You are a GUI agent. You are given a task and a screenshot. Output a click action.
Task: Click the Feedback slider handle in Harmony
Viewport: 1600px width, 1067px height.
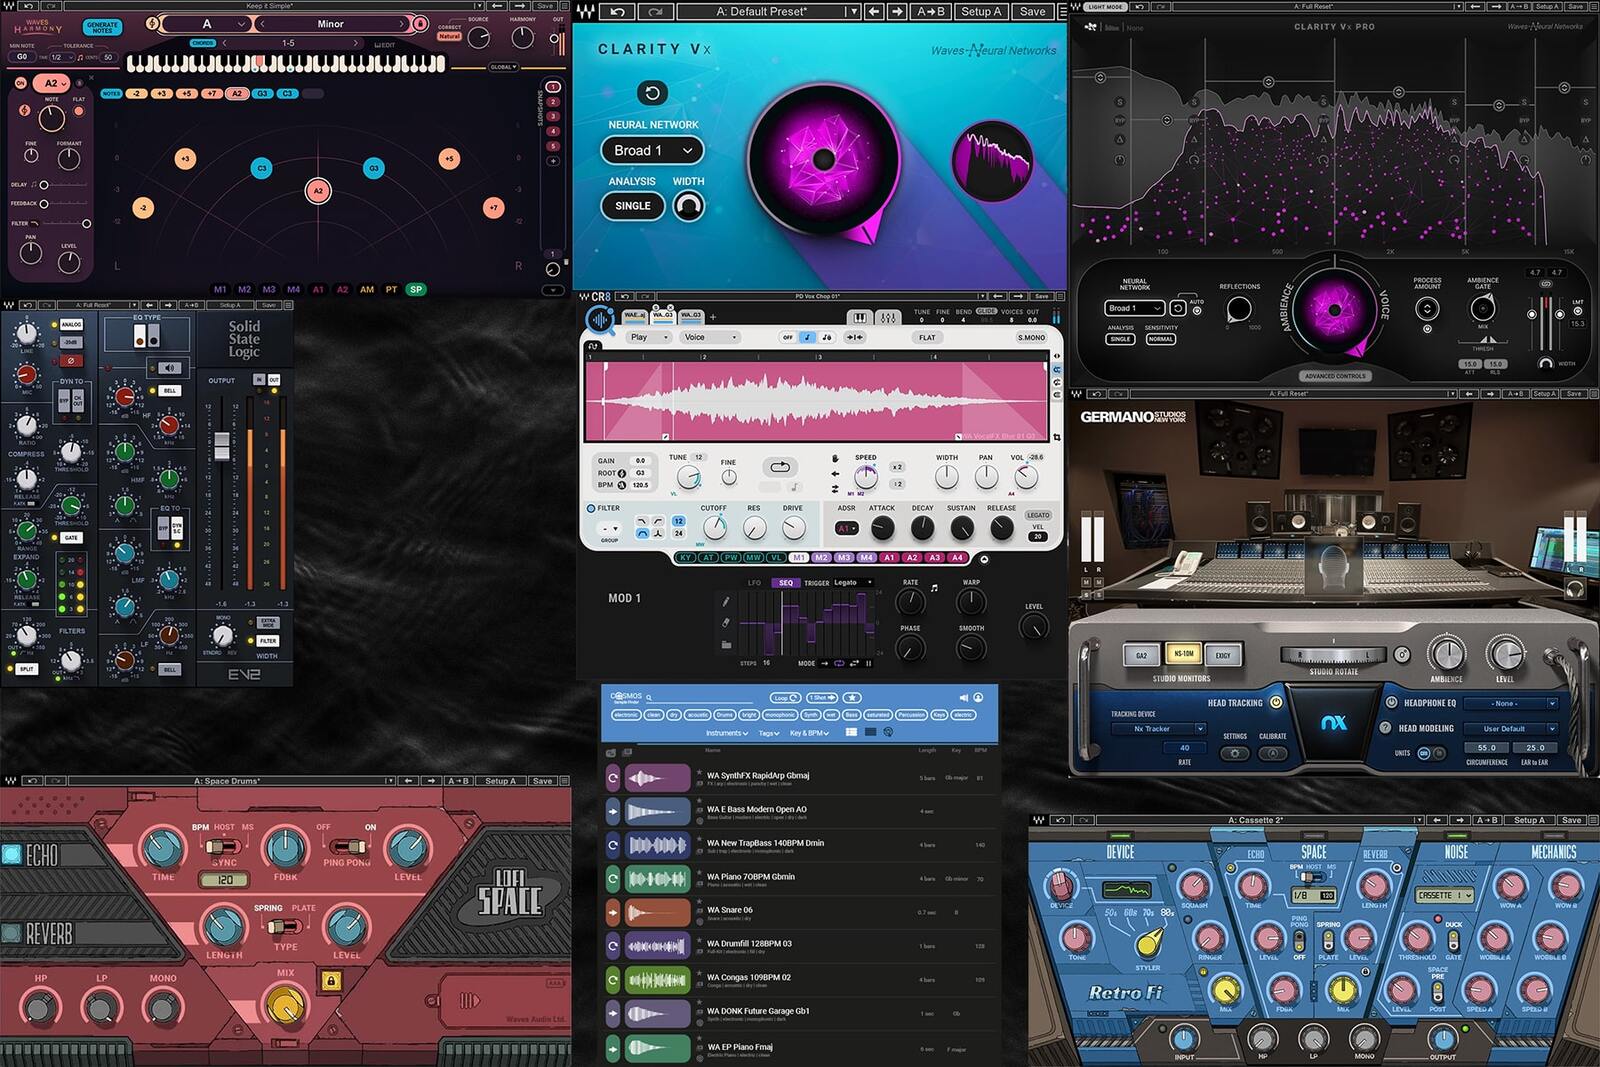(x=43, y=204)
